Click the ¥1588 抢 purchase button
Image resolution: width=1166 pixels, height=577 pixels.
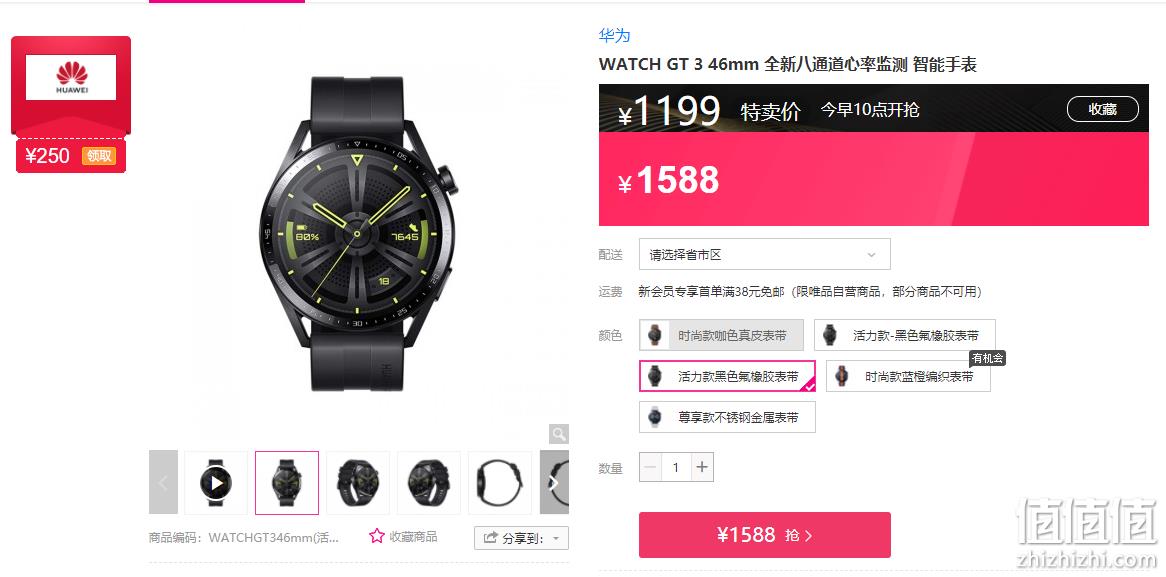pyautogui.click(x=764, y=535)
